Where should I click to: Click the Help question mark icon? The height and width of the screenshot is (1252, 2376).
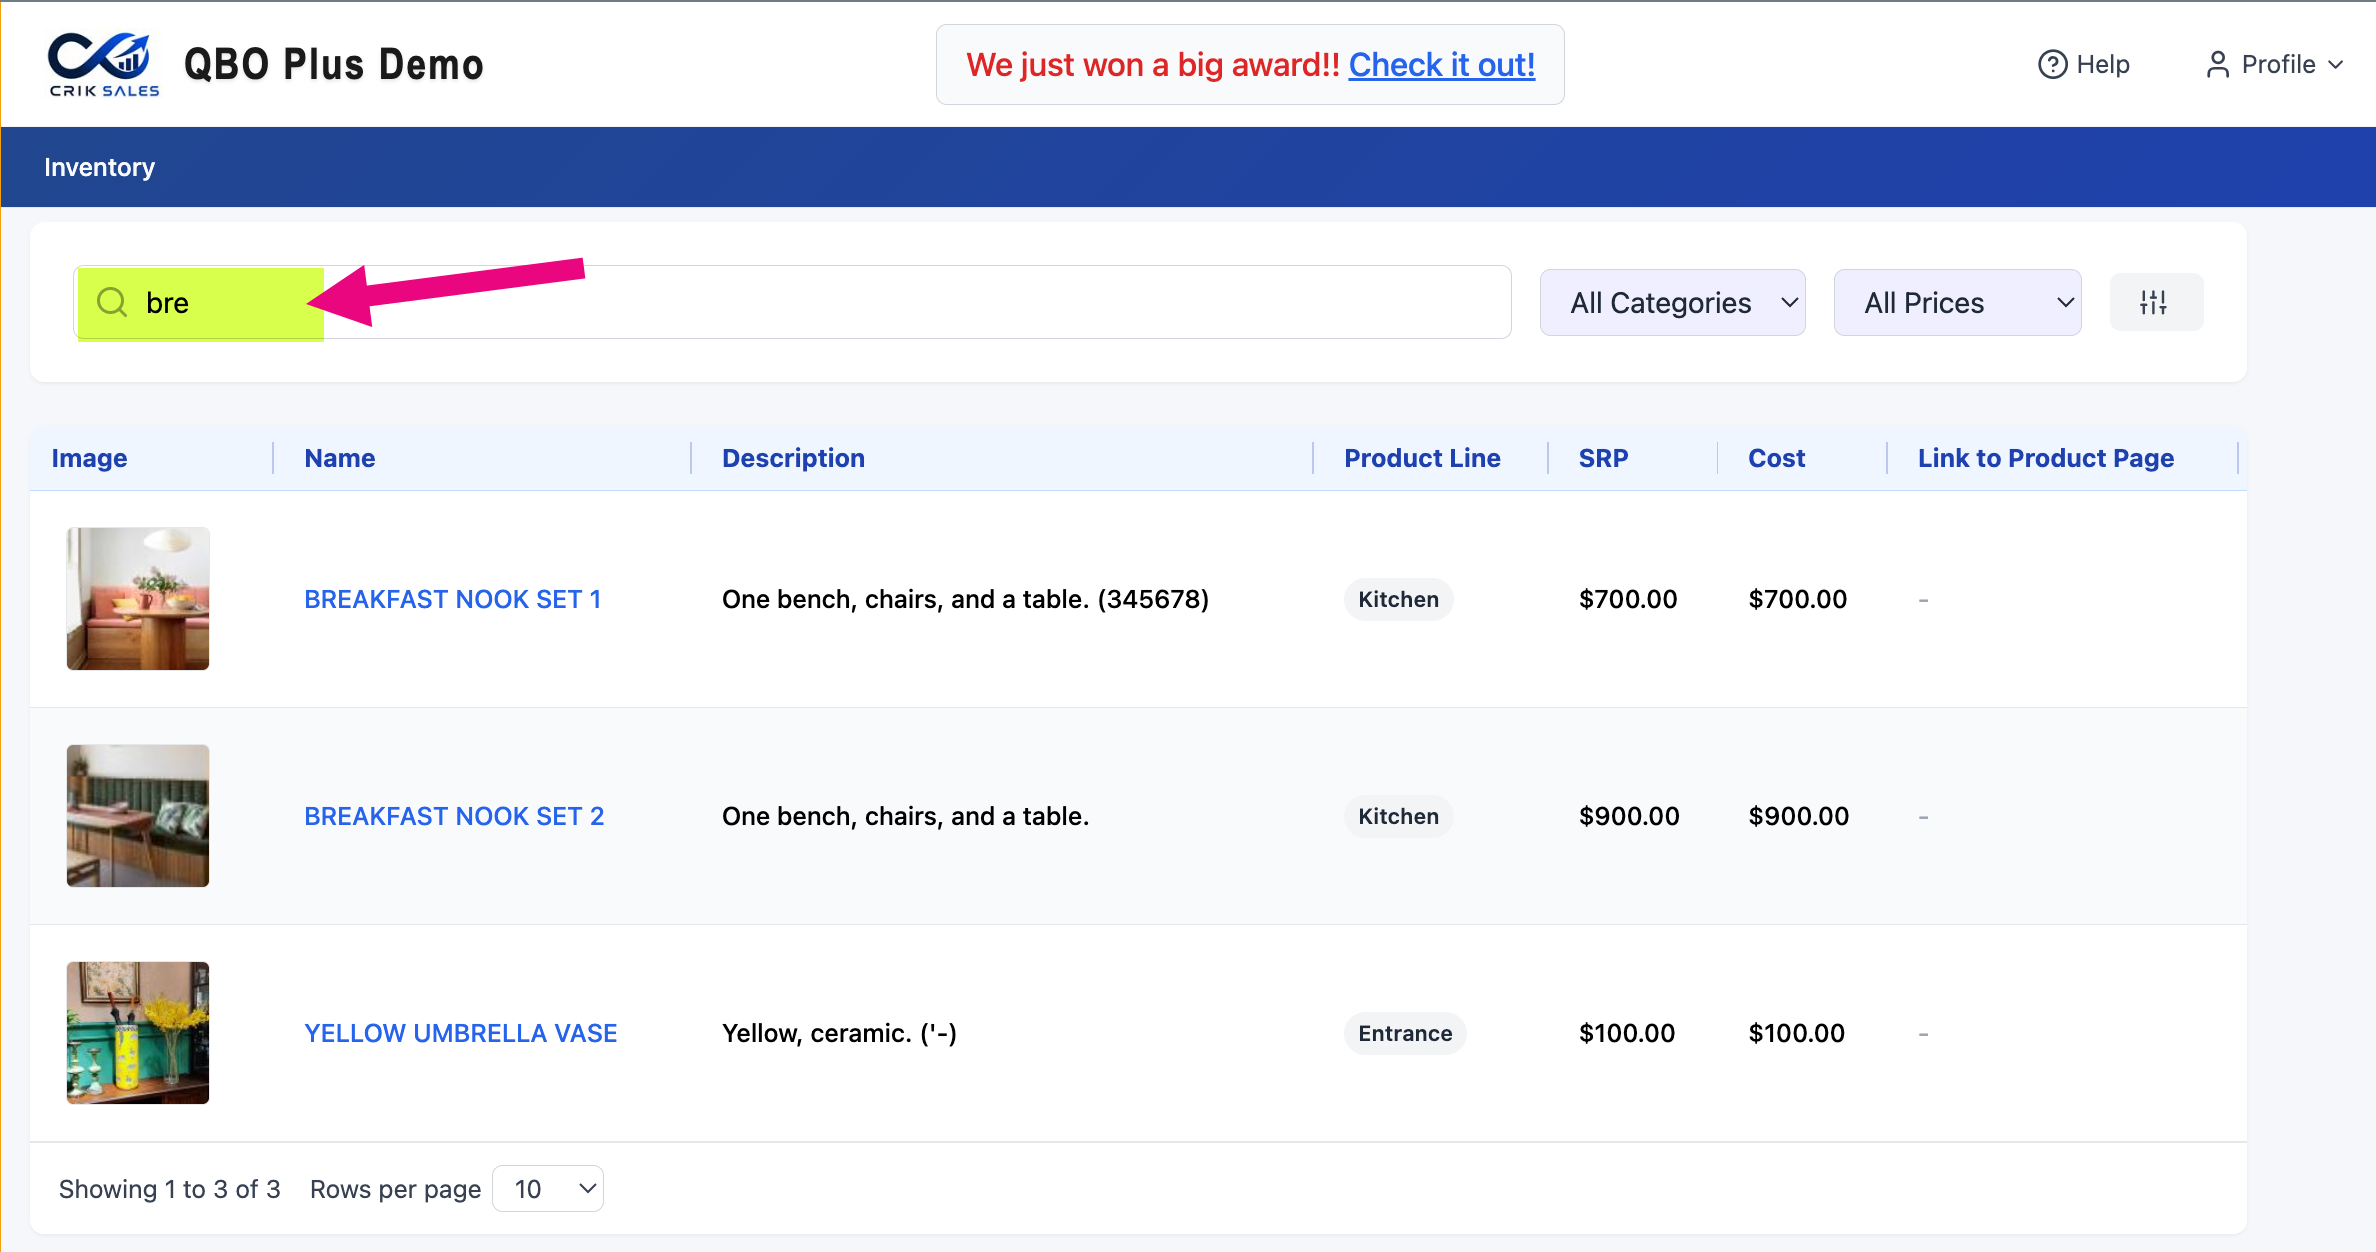coord(2051,64)
